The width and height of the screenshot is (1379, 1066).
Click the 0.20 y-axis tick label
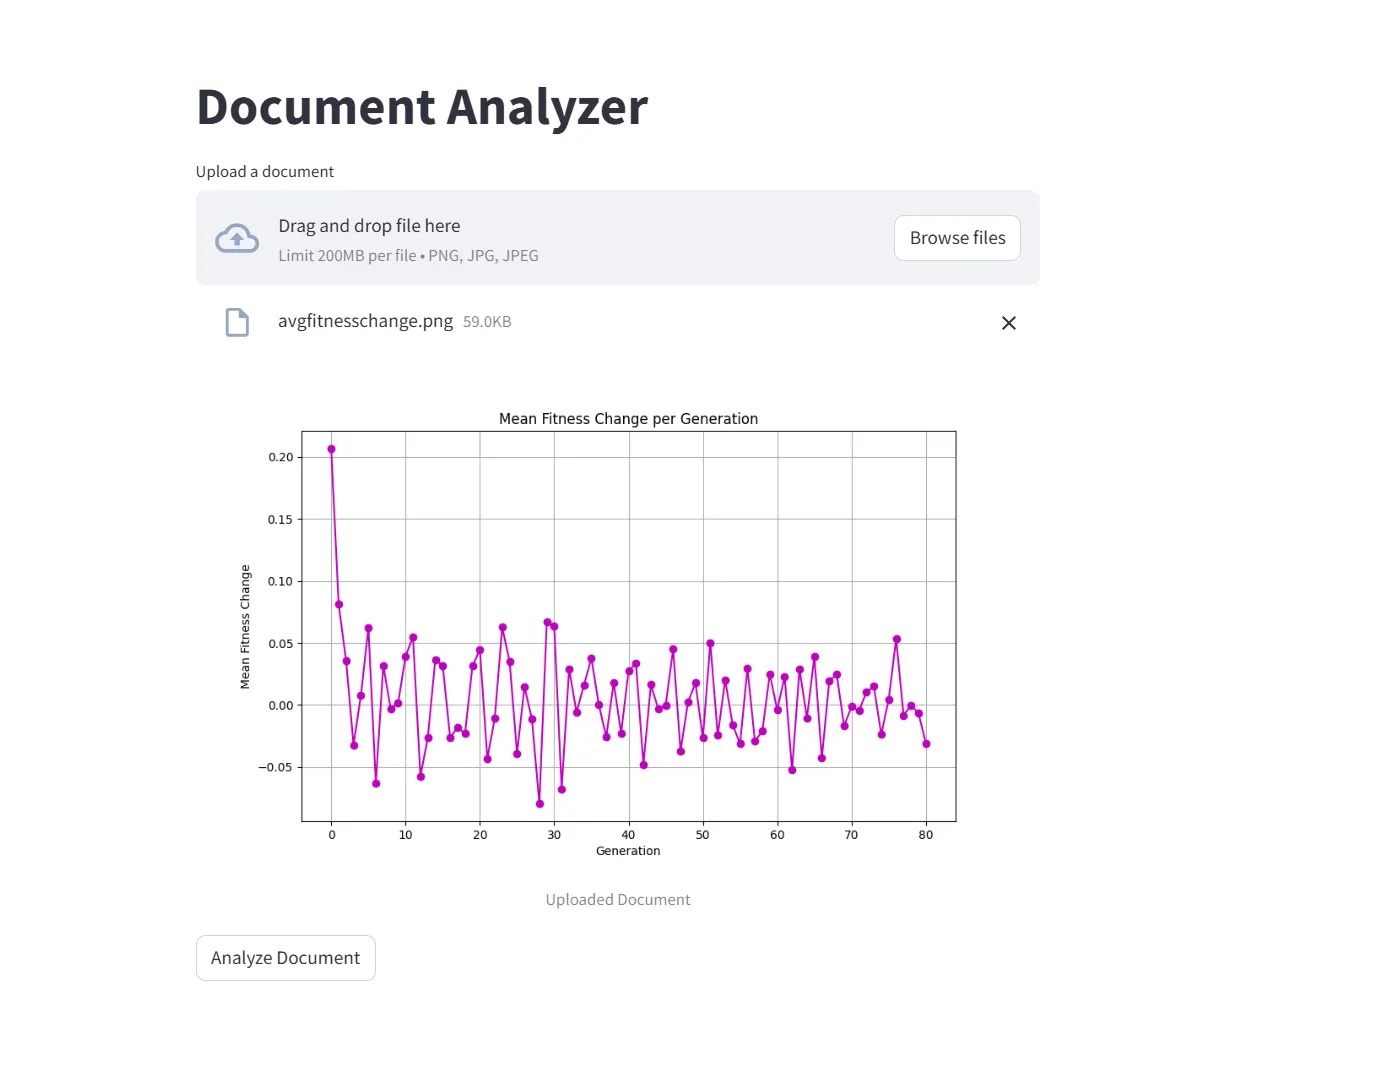[x=281, y=457]
